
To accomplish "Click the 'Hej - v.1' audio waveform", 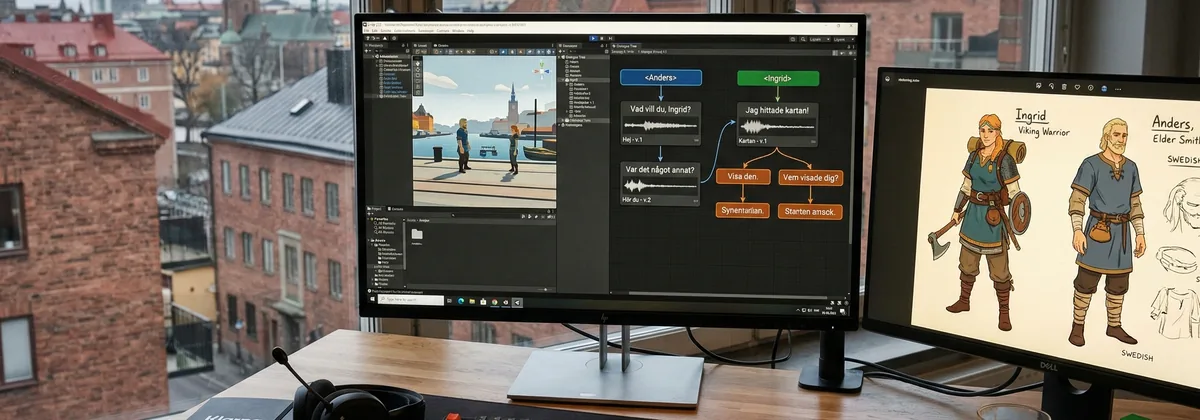I will 660,126.
